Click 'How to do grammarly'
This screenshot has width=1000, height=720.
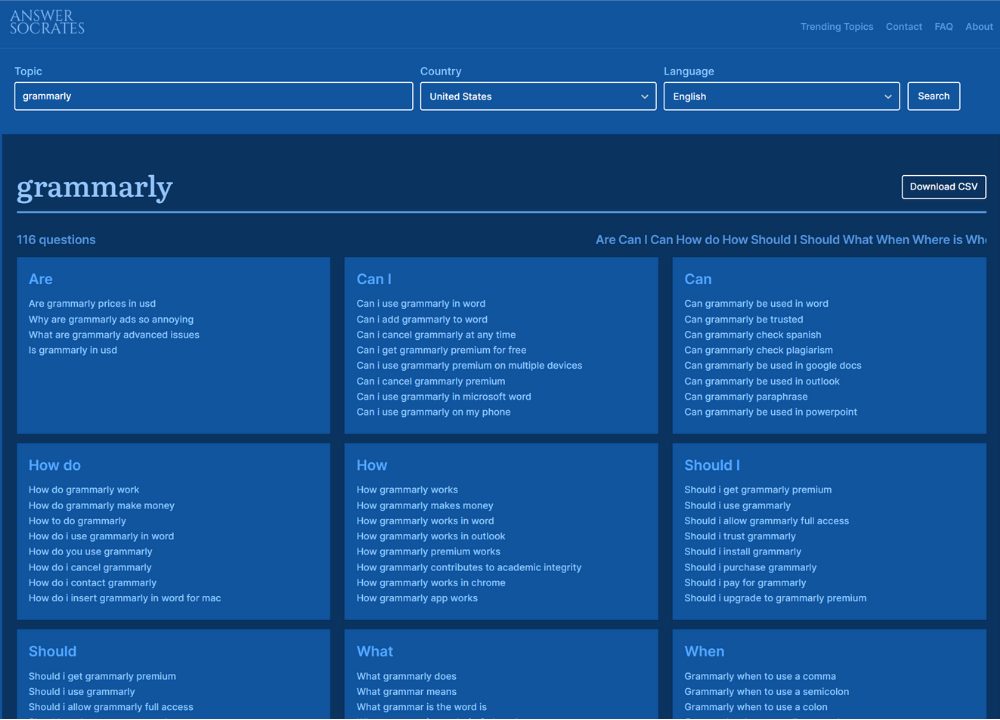click(x=77, y=521)
